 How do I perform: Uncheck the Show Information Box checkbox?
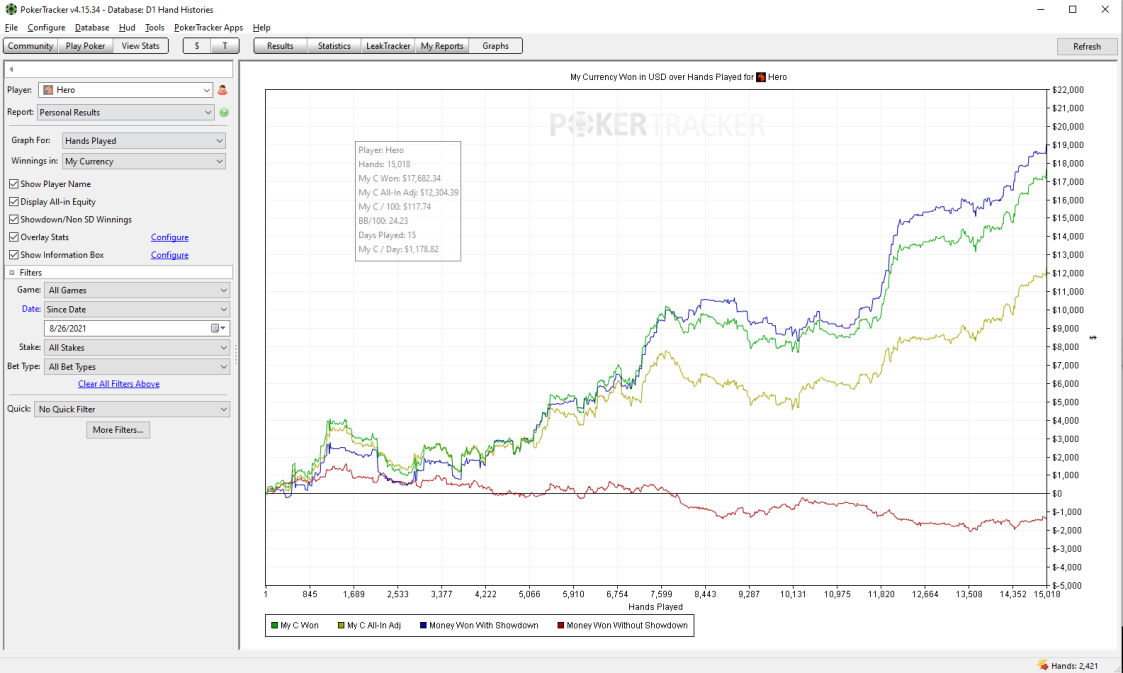coord(14,255)
